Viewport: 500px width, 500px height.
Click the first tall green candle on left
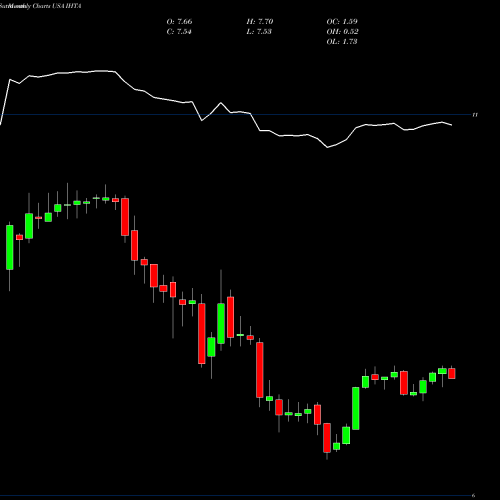click(10, 247)
